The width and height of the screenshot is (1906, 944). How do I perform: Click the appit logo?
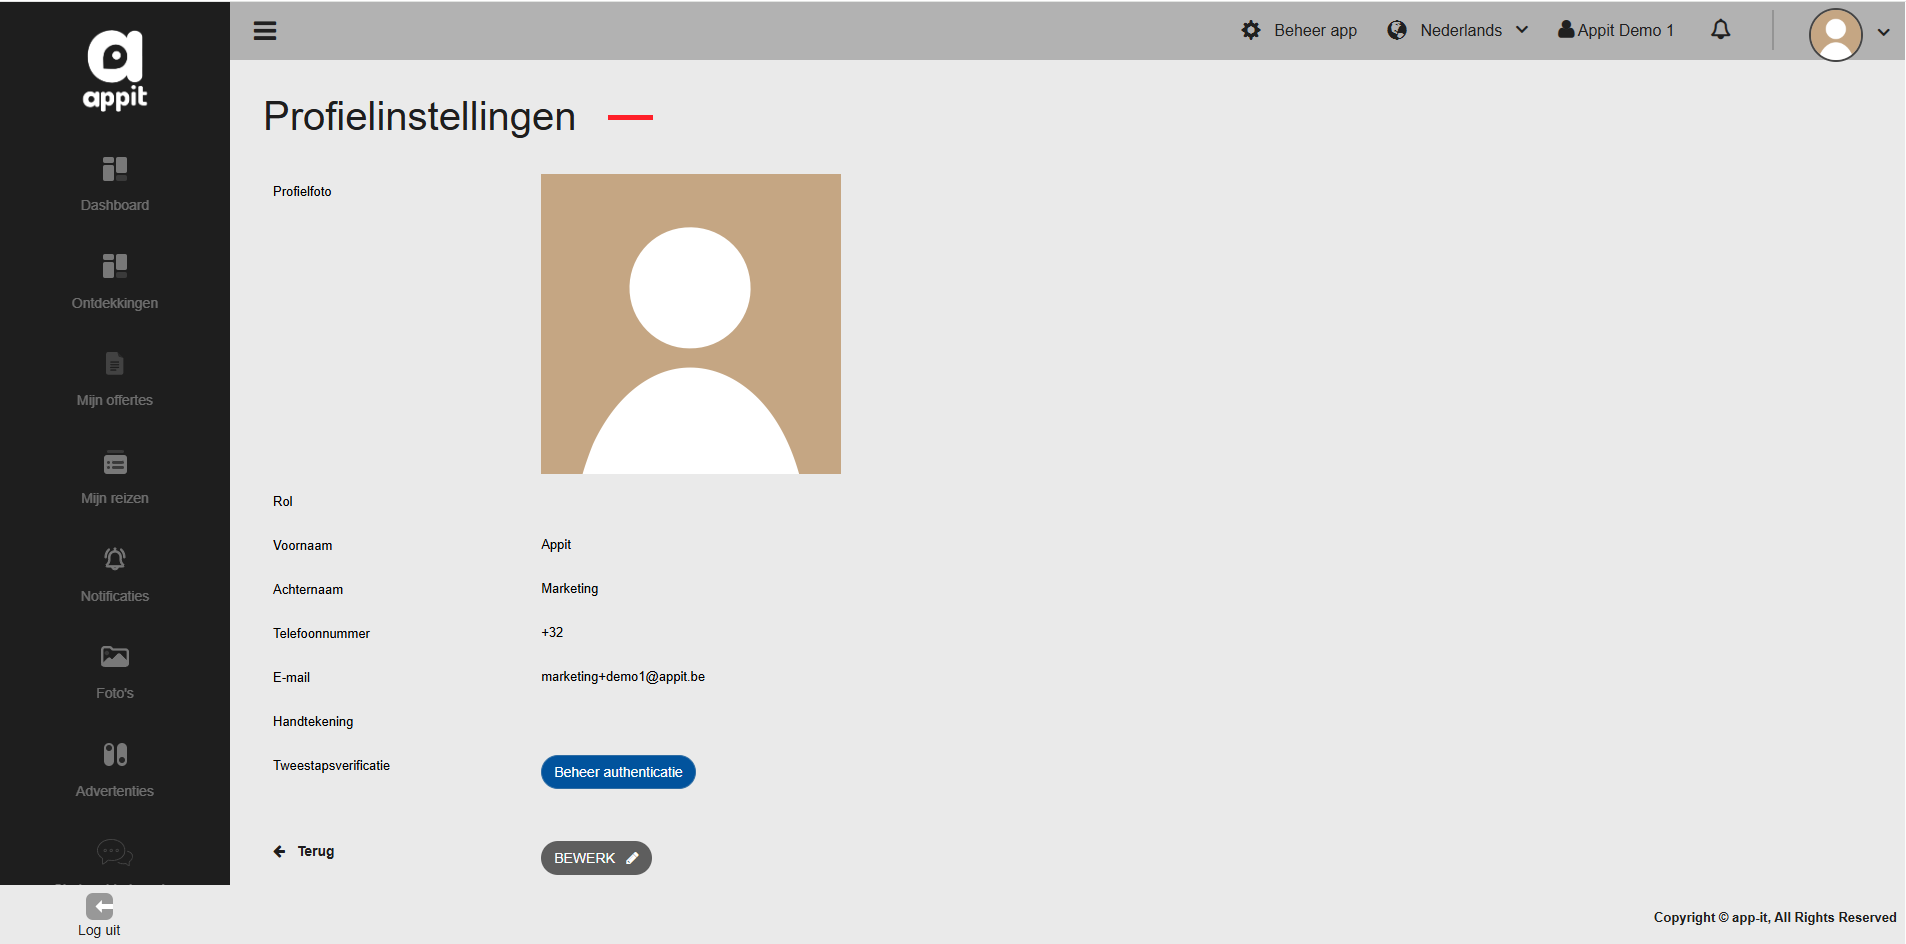[x=115, y=69]
